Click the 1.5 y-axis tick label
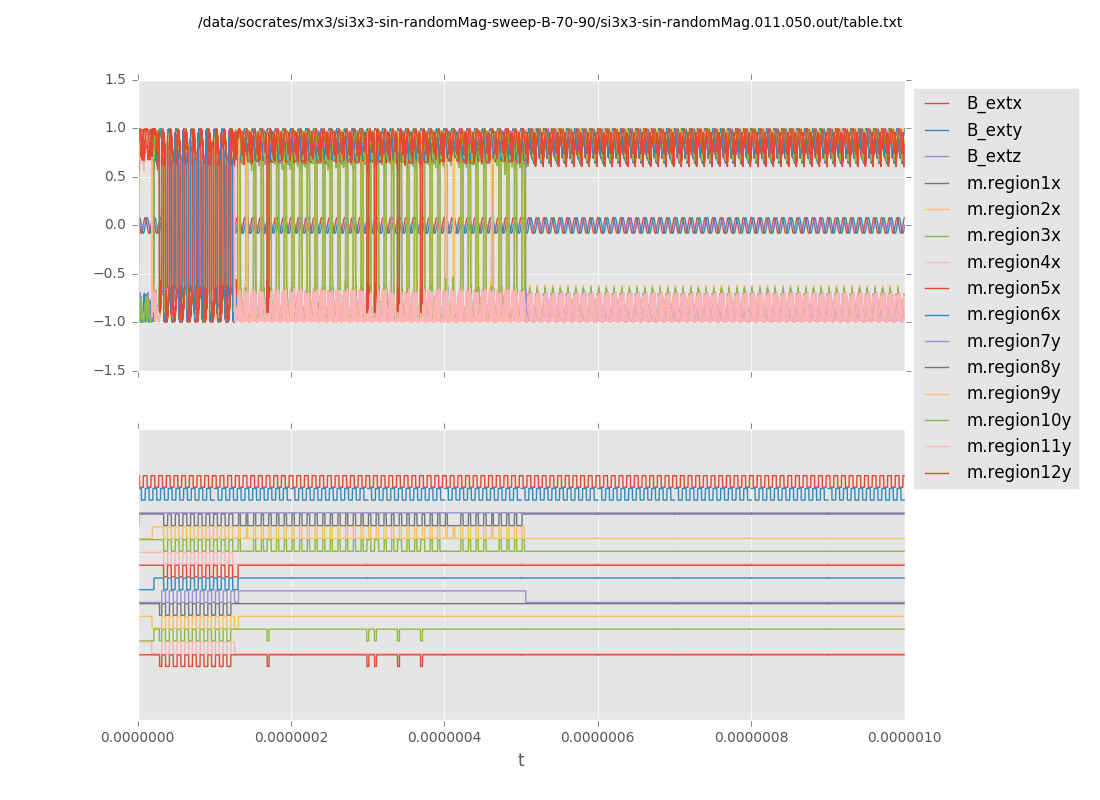 coord(115,79)
